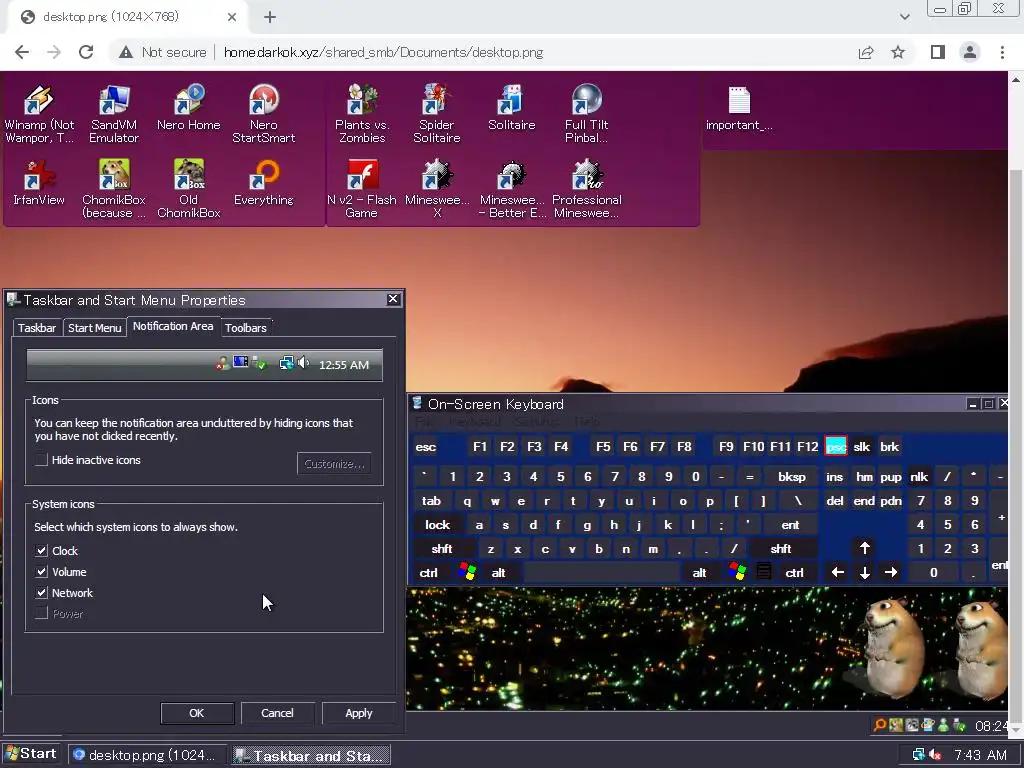Click the ent key beside apostrophe key

coord(790,525)
